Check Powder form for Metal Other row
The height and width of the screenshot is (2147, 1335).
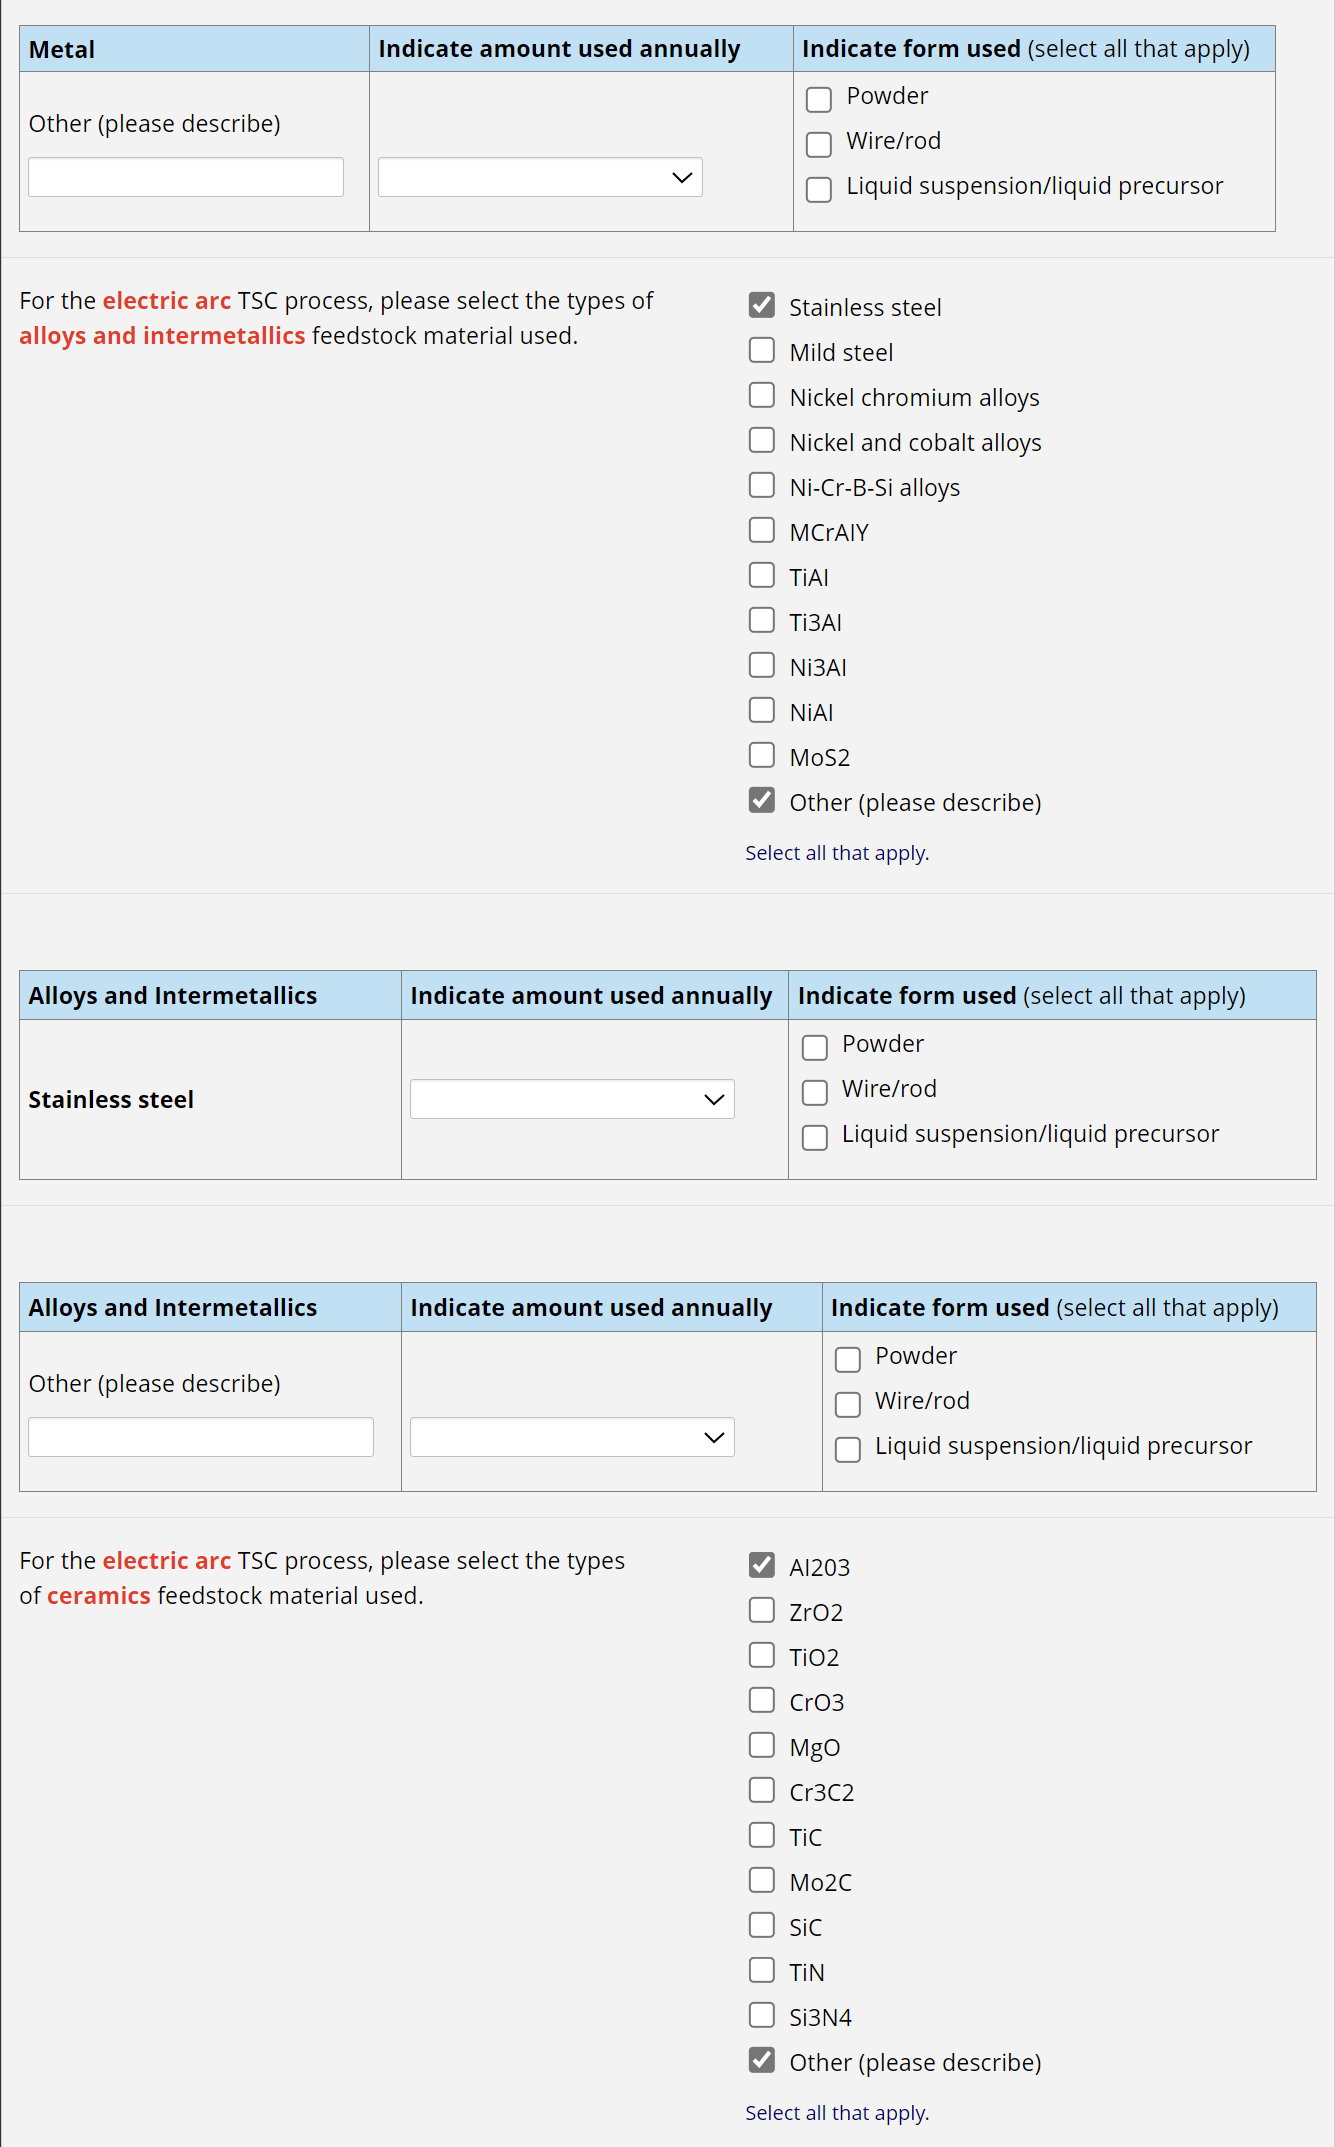click(x=819, y=100)
